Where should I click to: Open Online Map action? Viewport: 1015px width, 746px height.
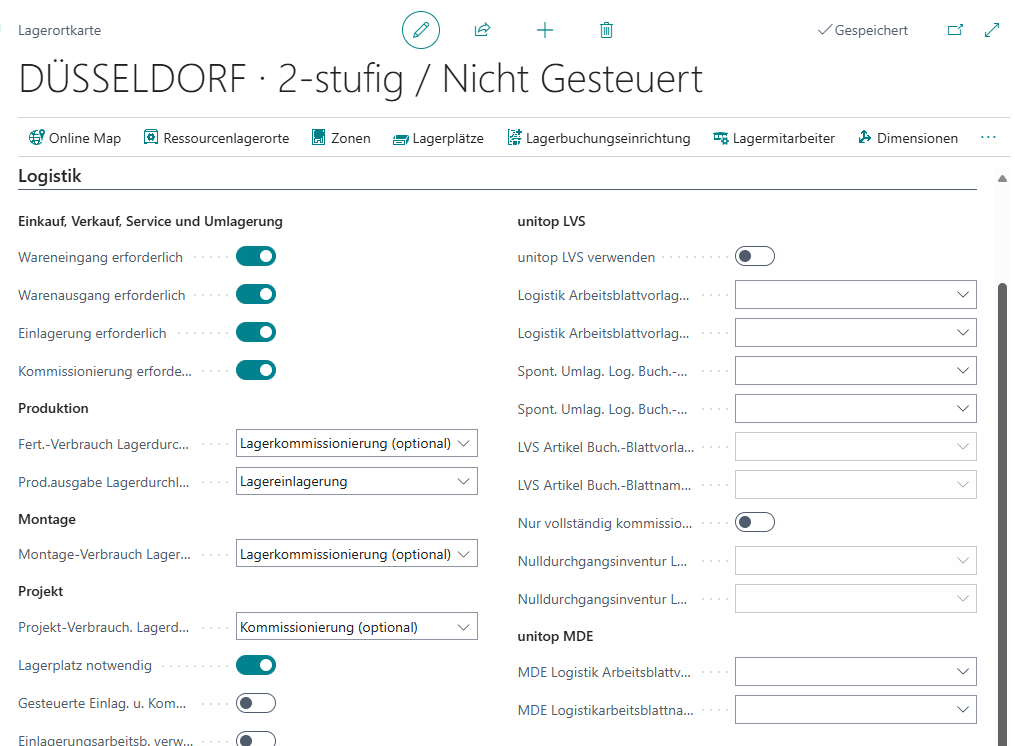tap(75, 138)
